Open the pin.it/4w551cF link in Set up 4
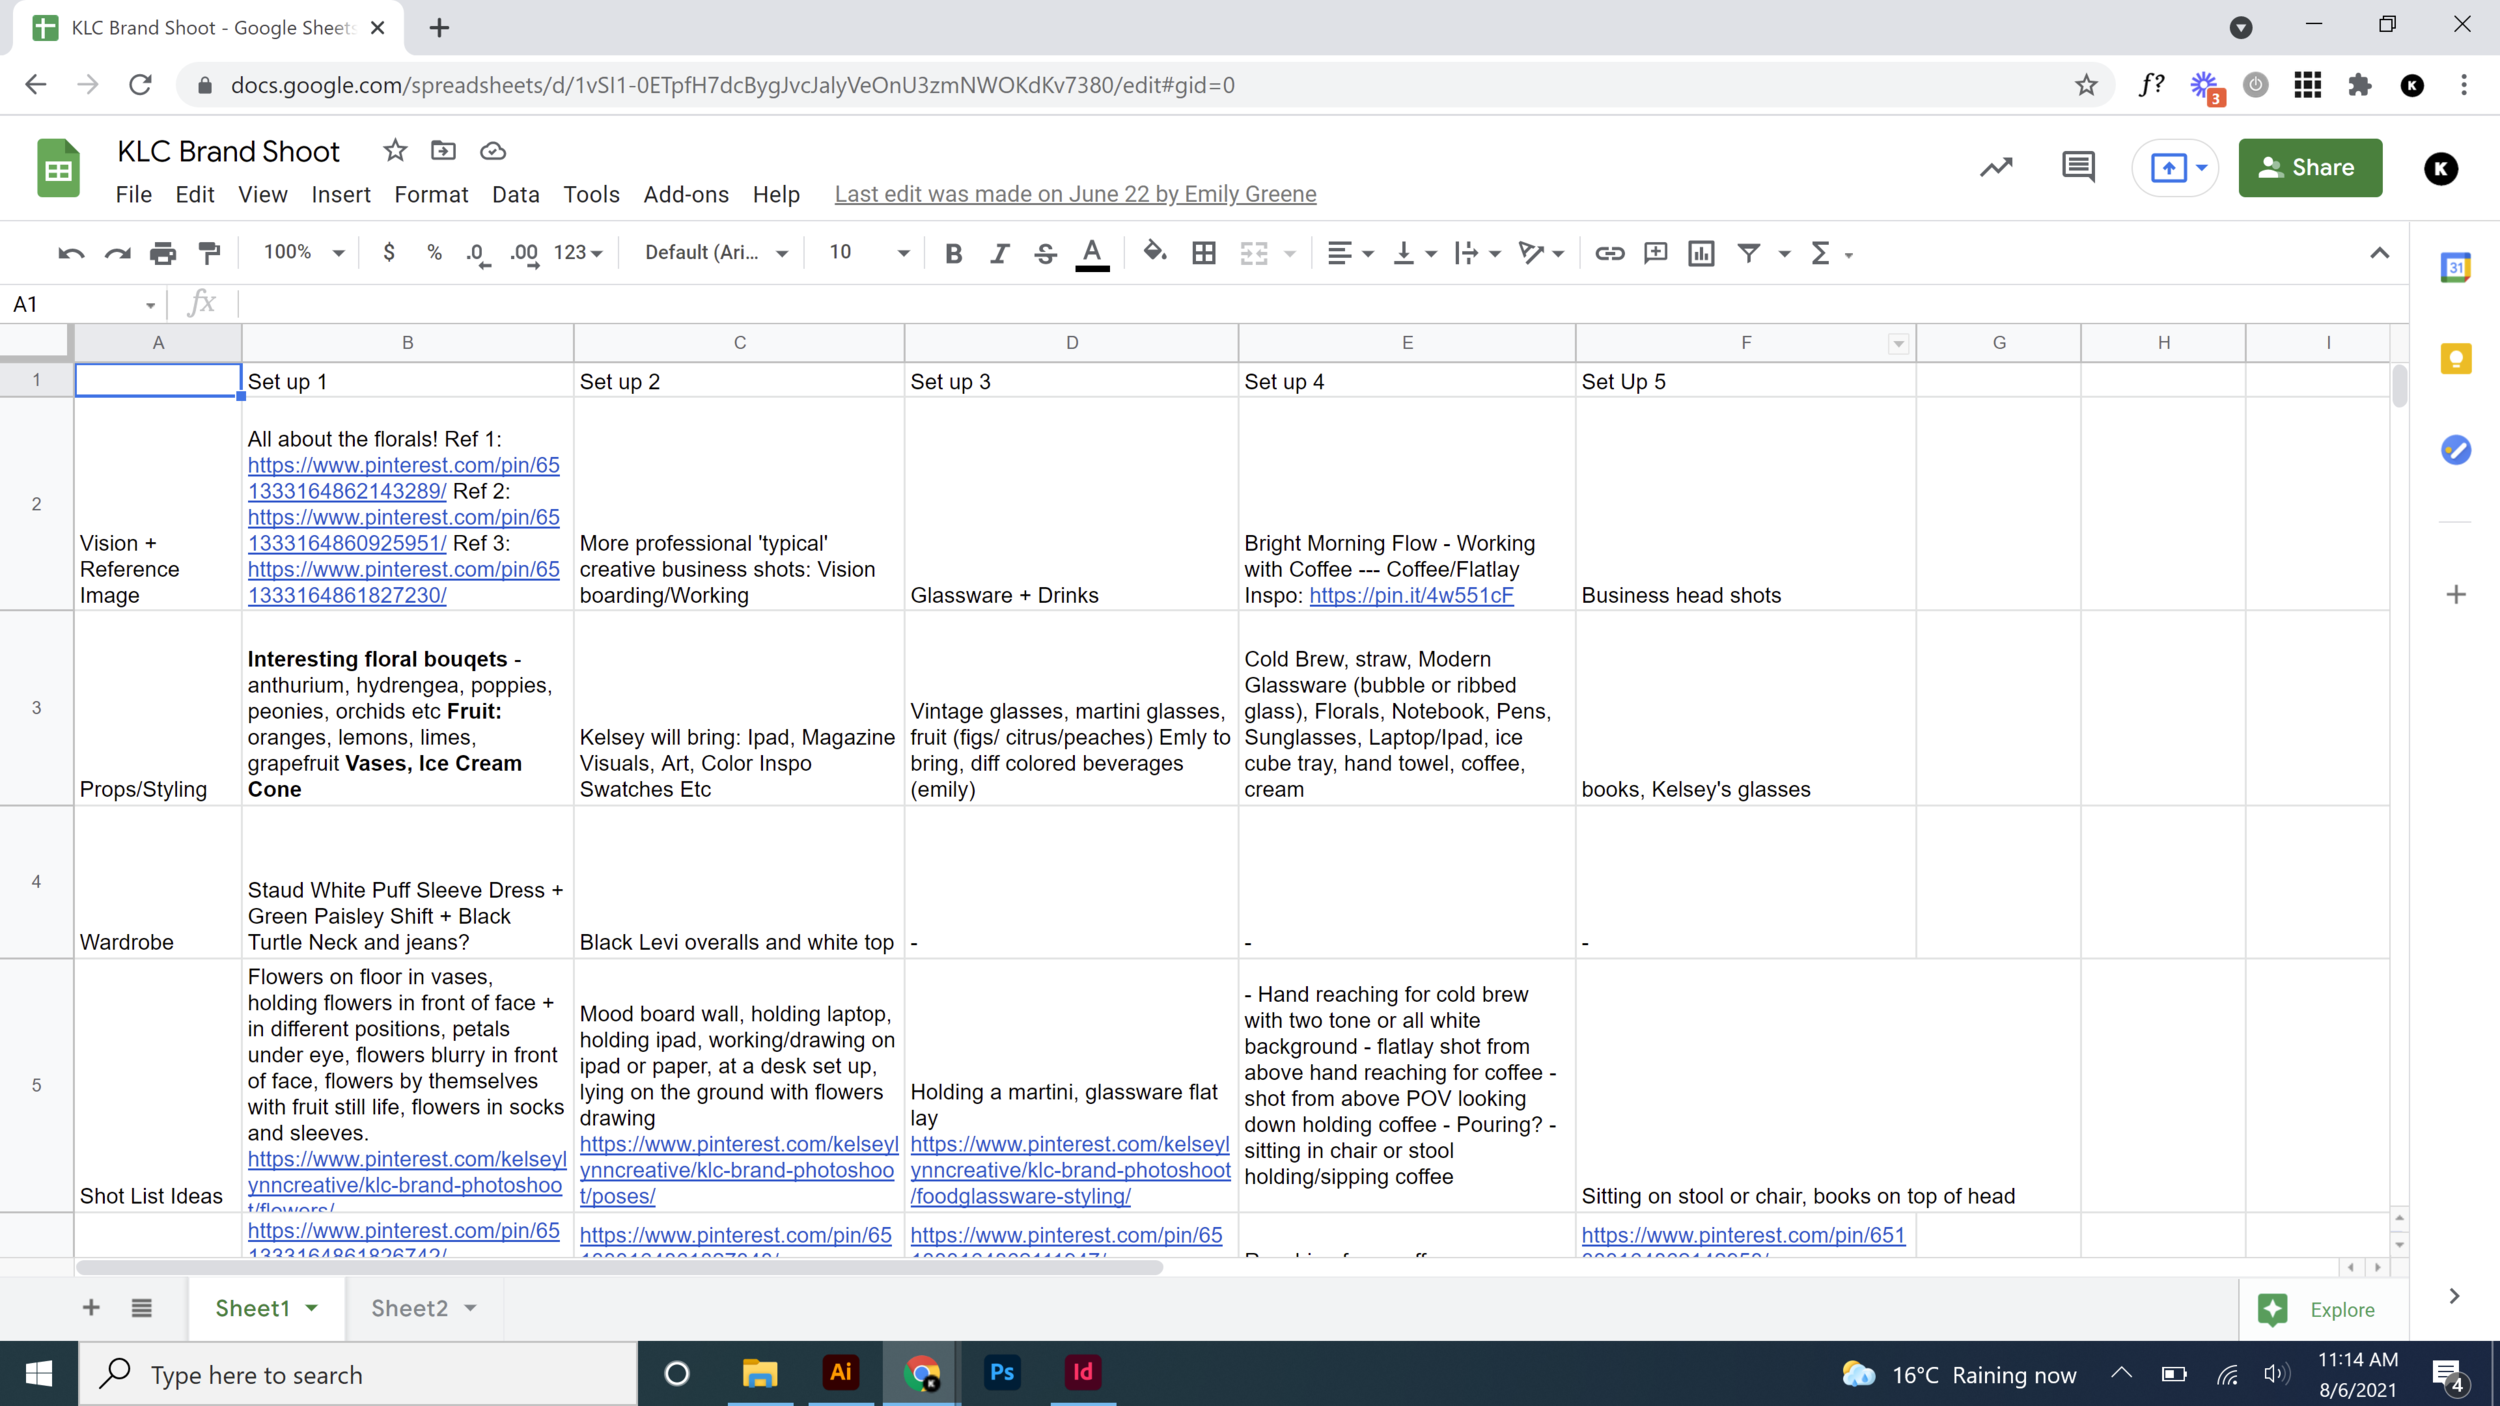 click(1411, 596)
